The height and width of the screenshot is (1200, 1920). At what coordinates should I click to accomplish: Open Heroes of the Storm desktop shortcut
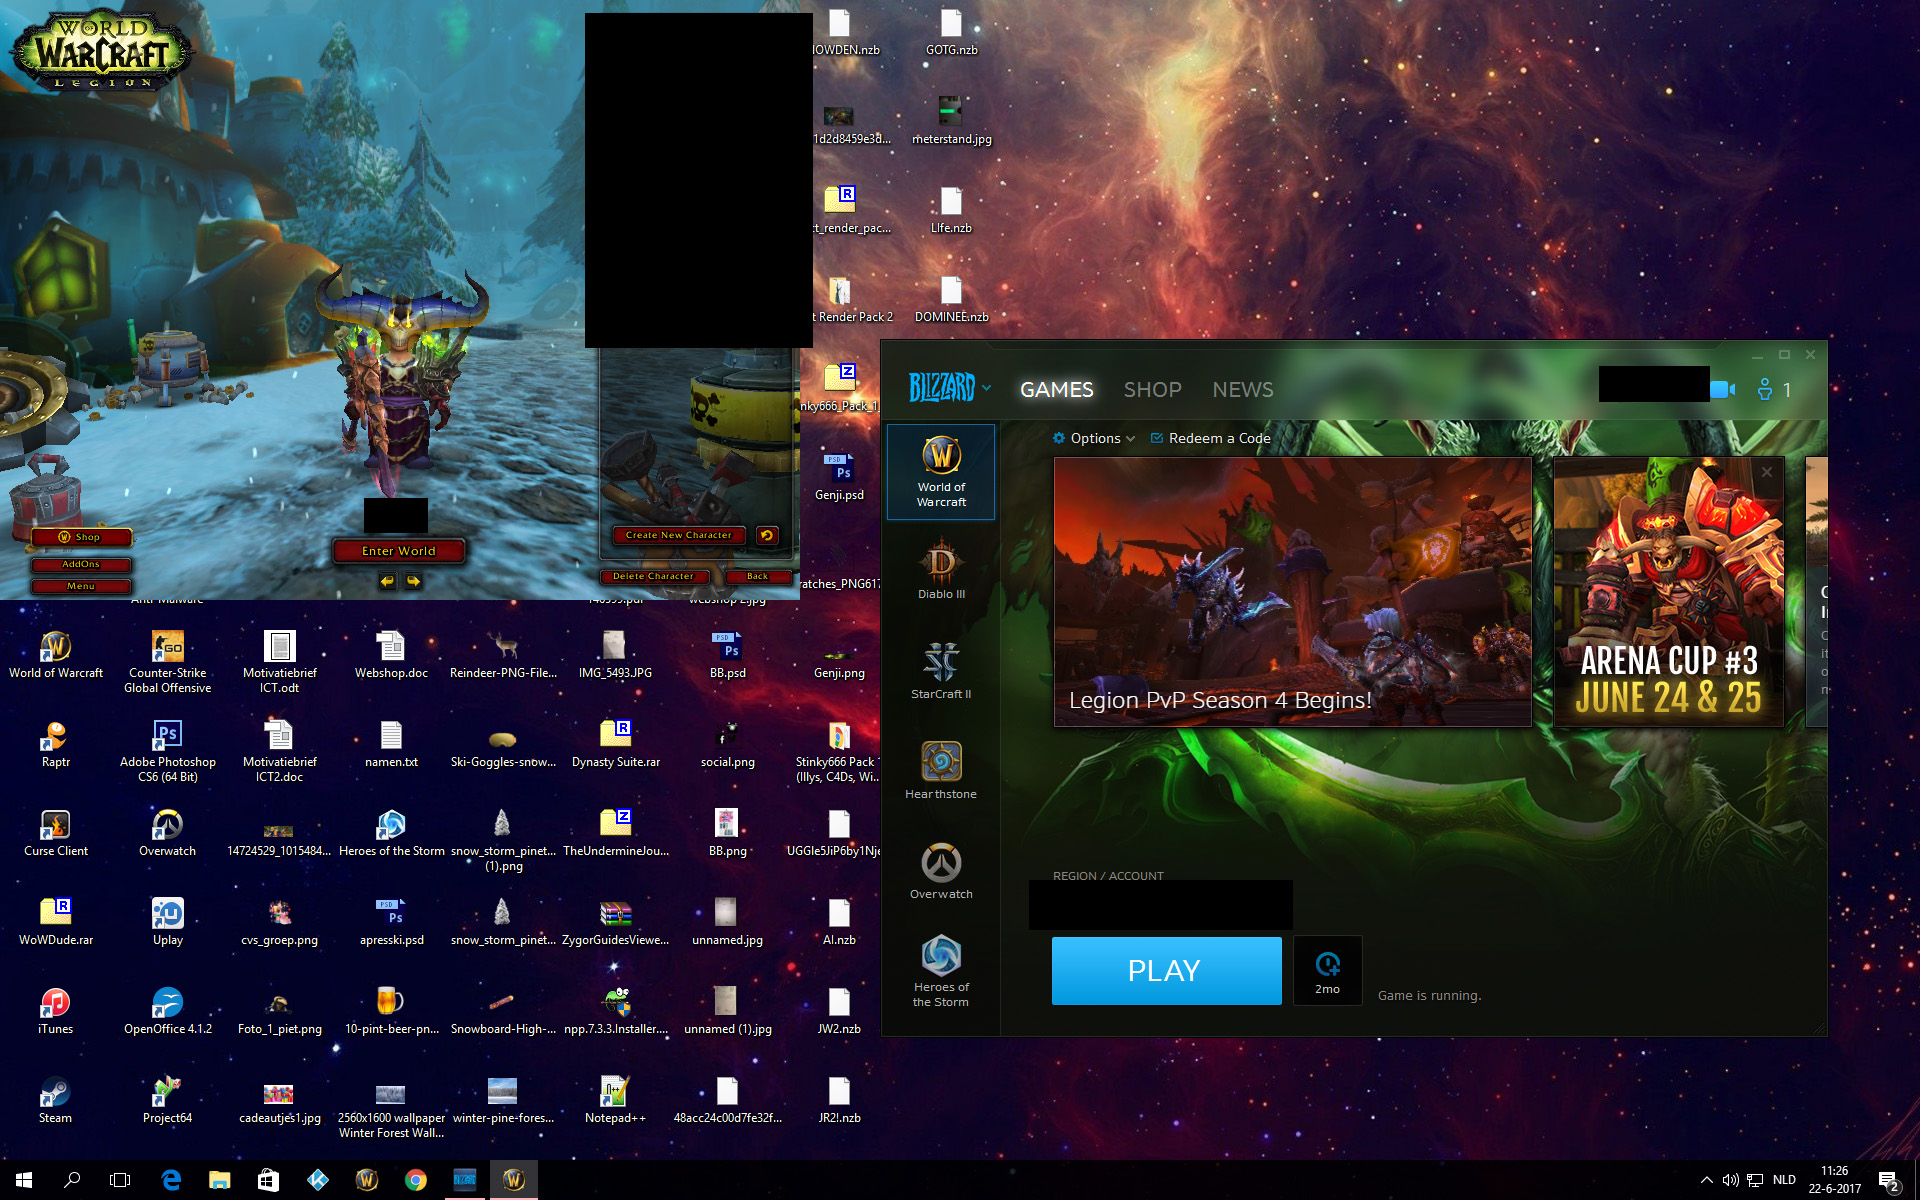(391, 833)
